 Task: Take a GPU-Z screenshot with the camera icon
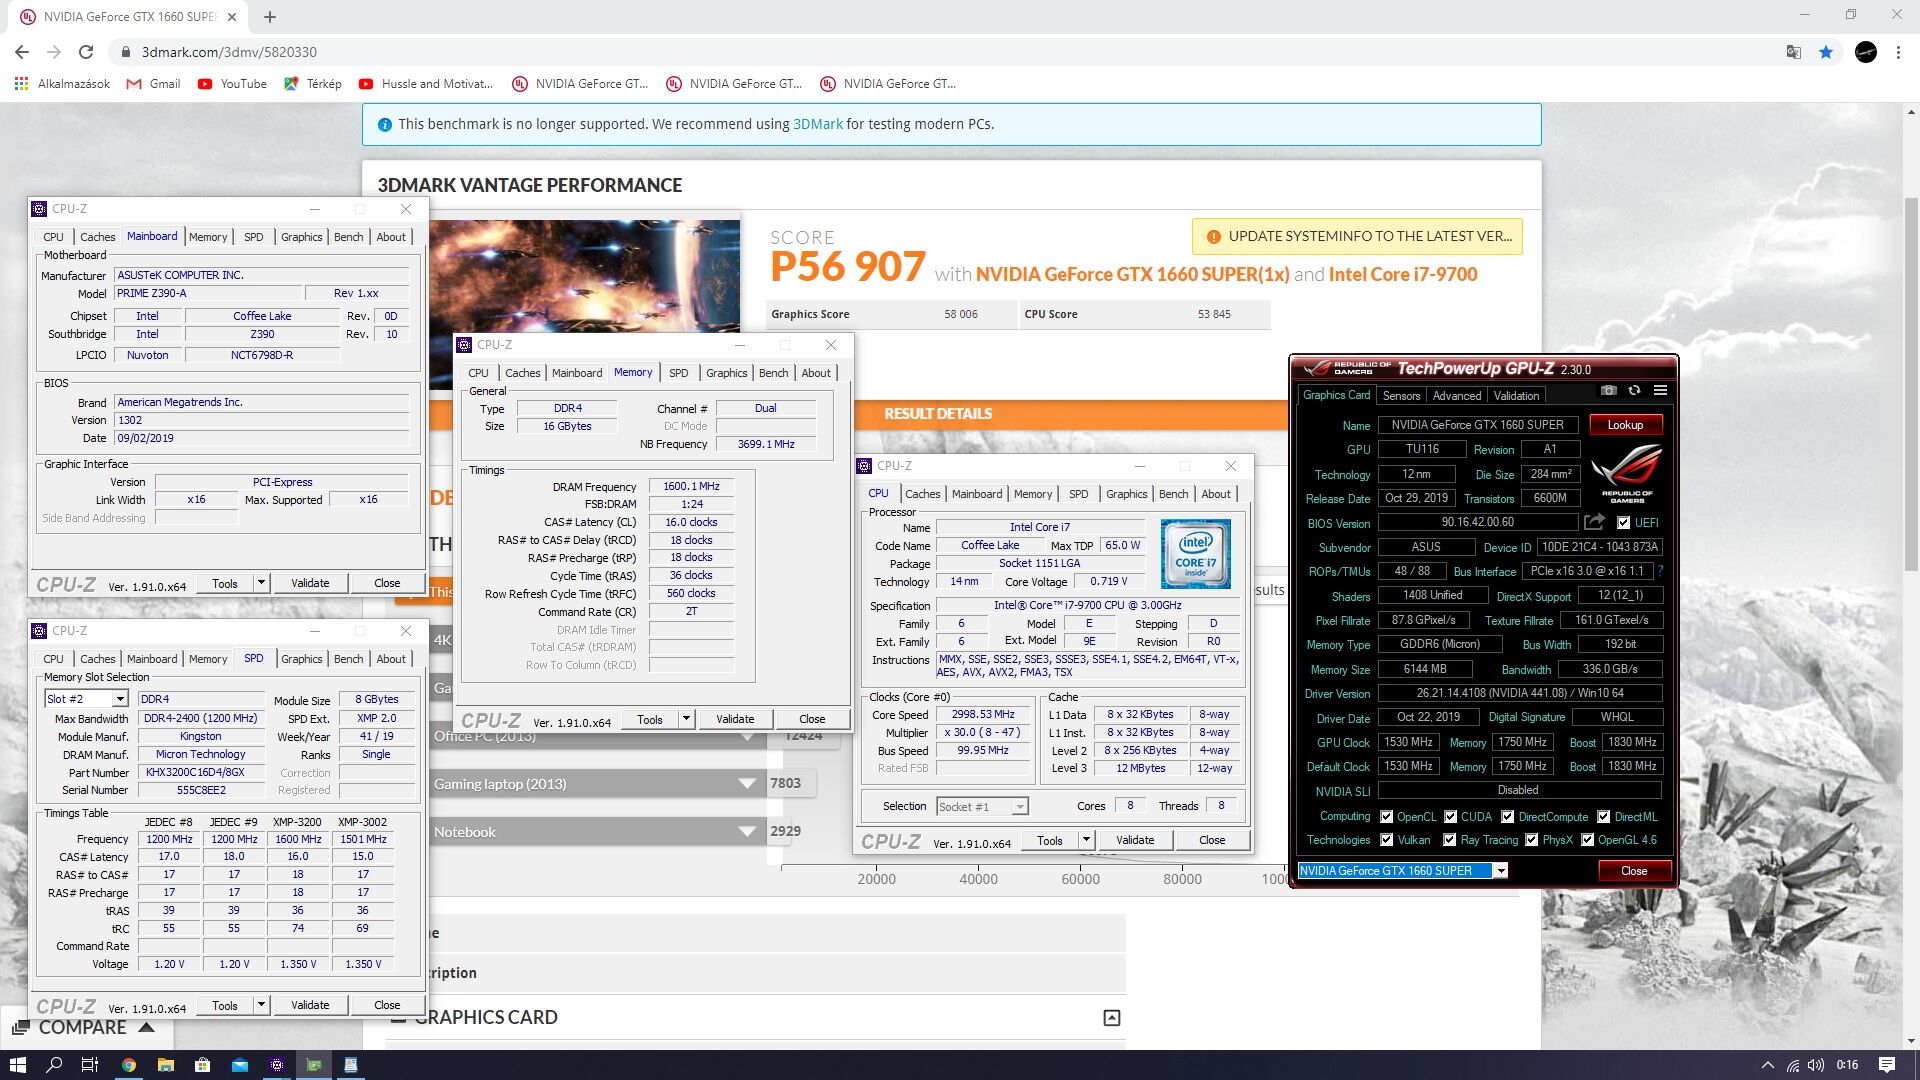(1608, 391)
